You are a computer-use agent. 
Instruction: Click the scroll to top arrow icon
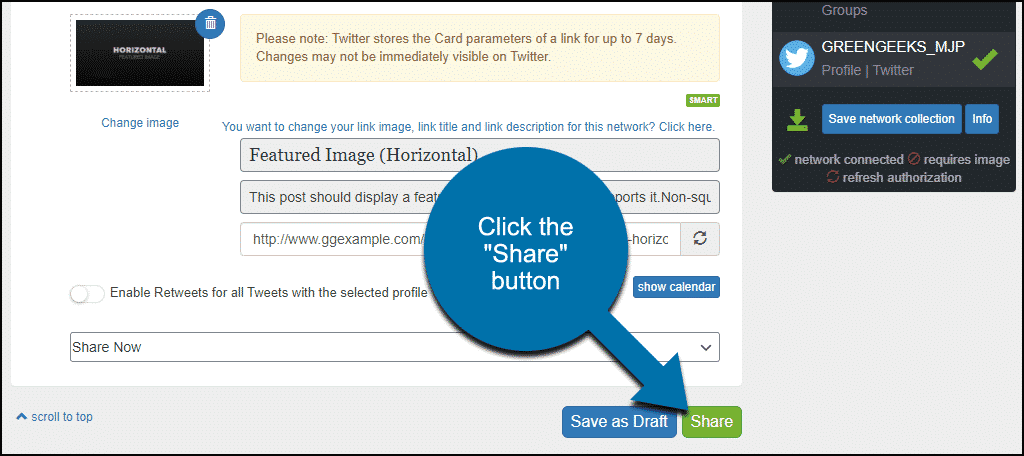[x=22, y=416]
